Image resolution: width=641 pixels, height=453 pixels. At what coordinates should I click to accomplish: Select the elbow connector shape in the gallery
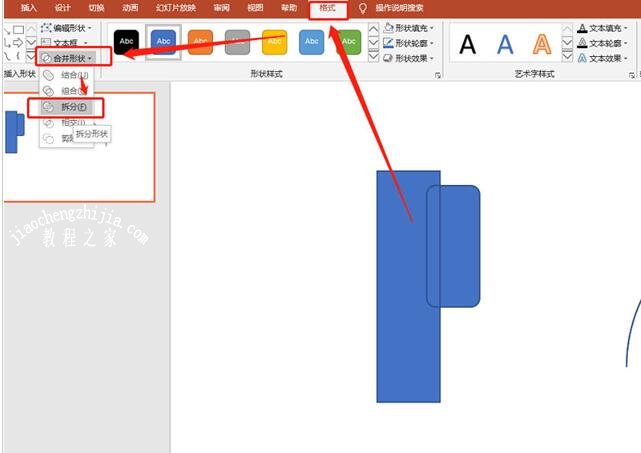click(7, 43)
